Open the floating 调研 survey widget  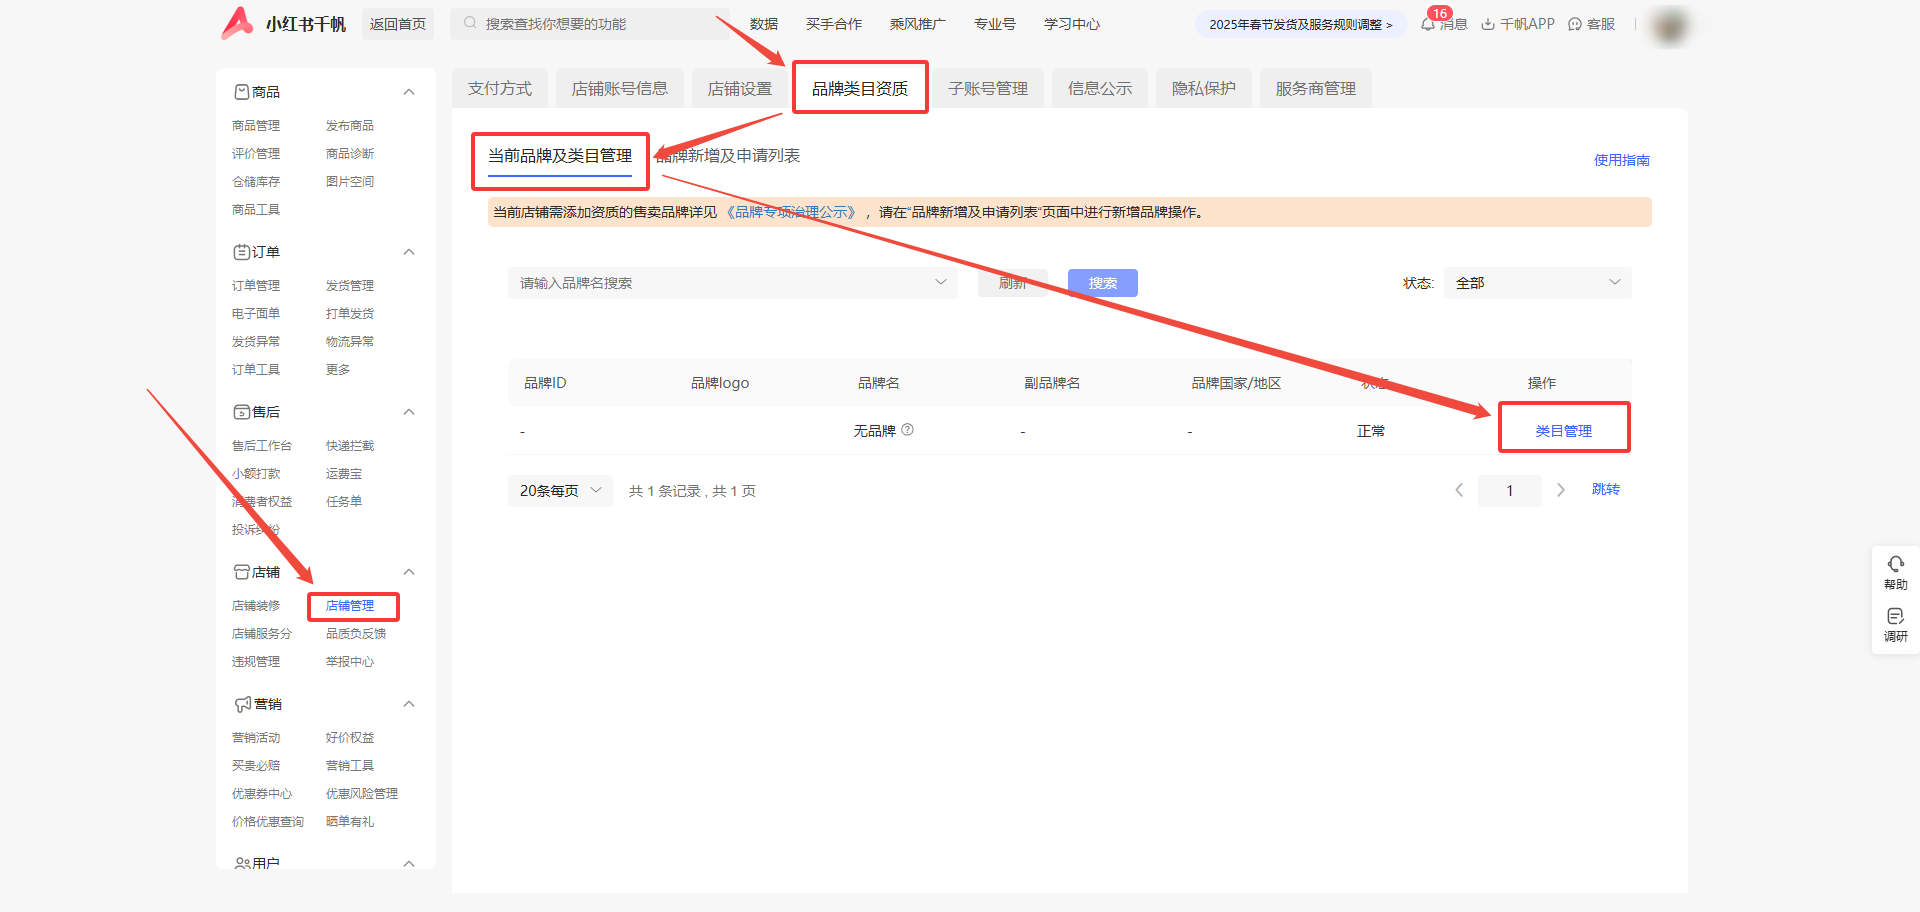tap(1896, 624)
